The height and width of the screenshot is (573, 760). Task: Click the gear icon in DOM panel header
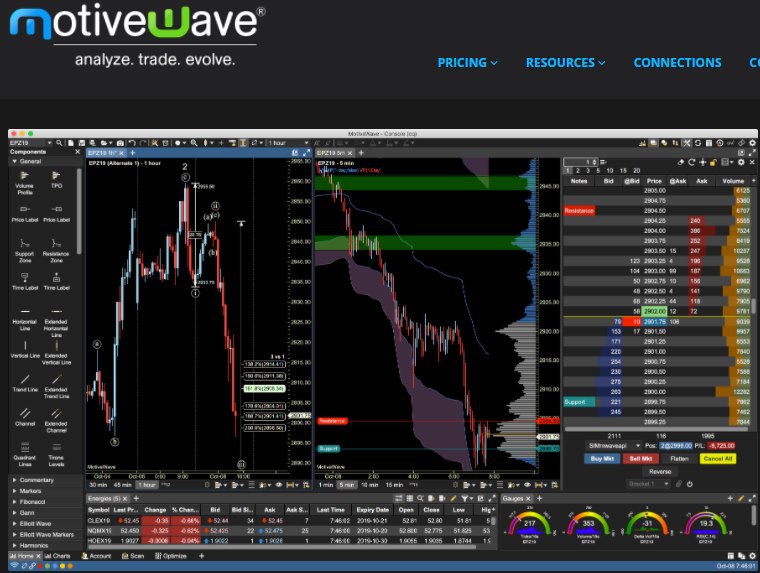(x=741, y=162)
